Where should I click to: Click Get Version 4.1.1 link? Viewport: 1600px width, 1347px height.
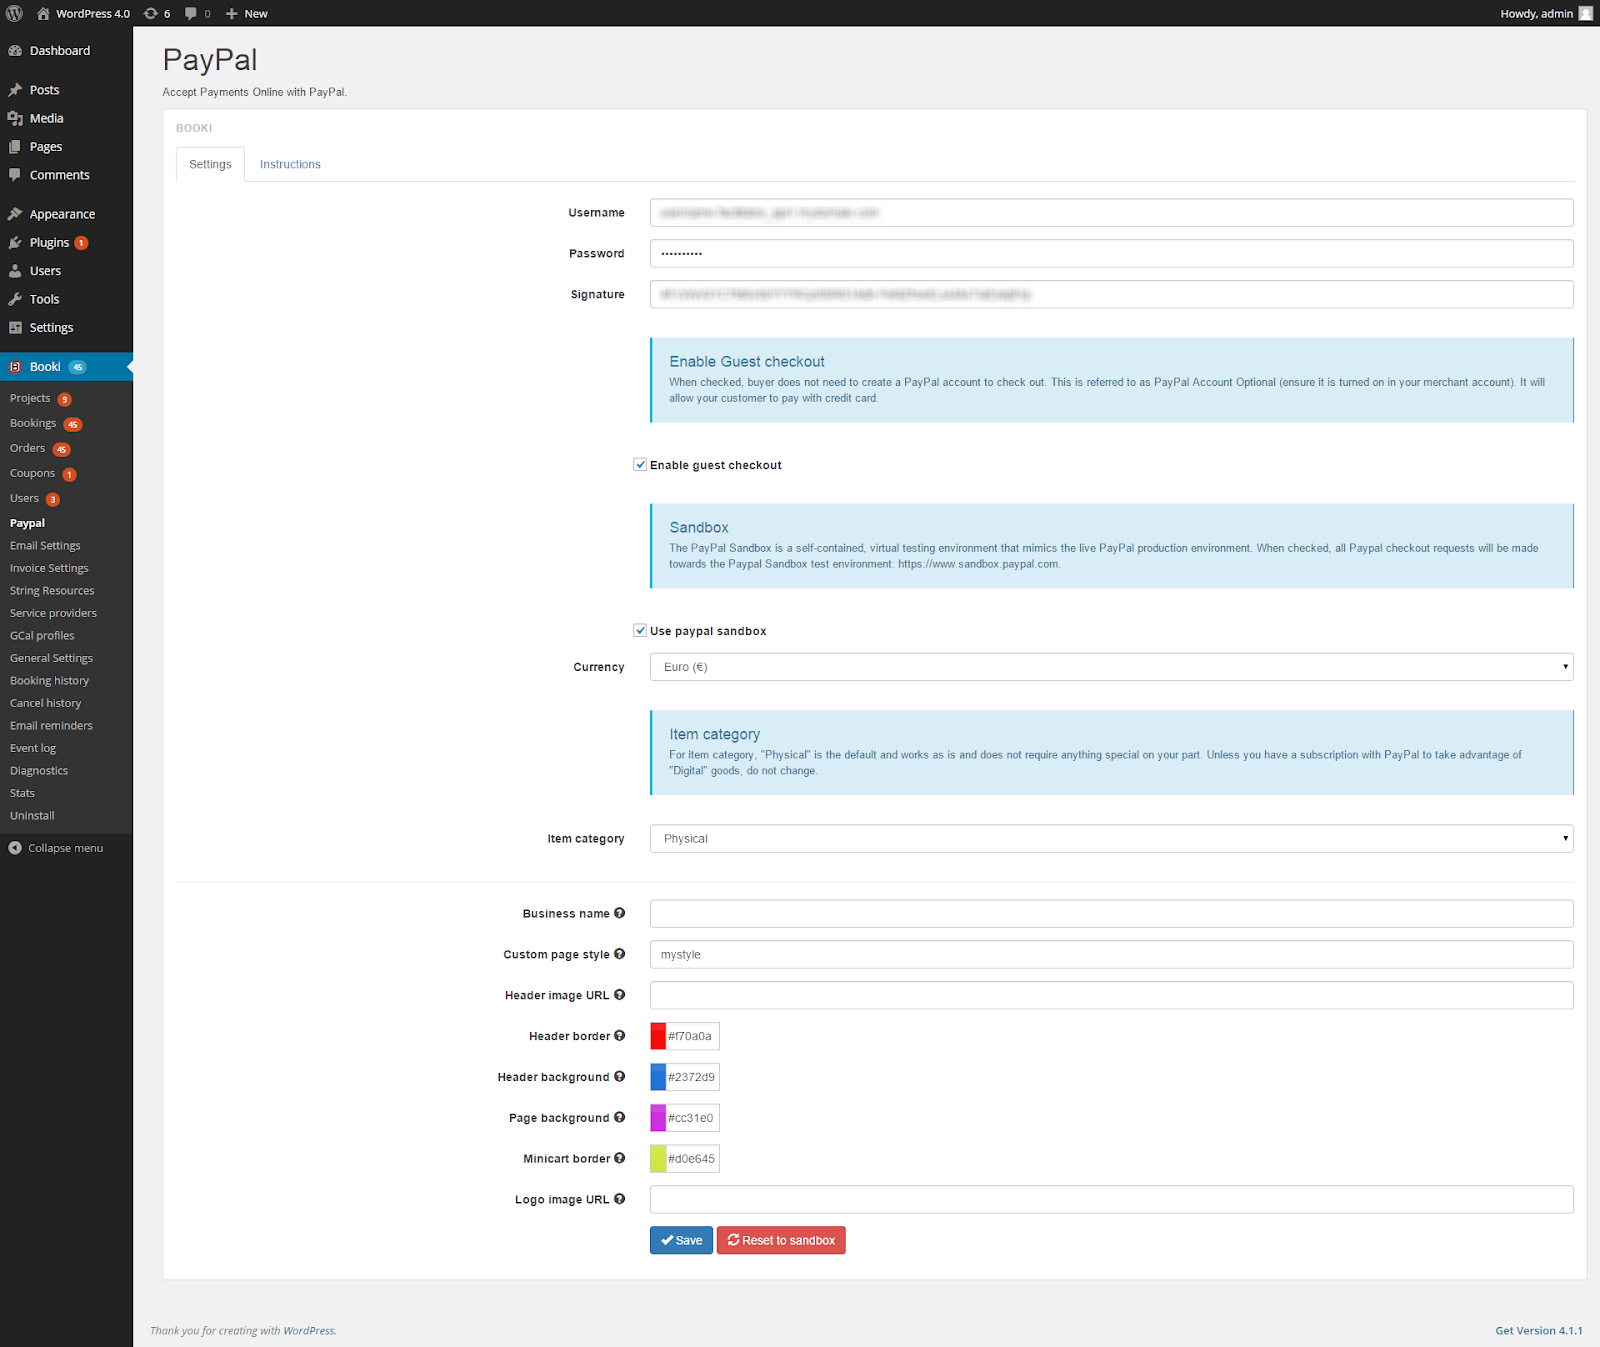pyautogui.click(x=1539, y=1331)
